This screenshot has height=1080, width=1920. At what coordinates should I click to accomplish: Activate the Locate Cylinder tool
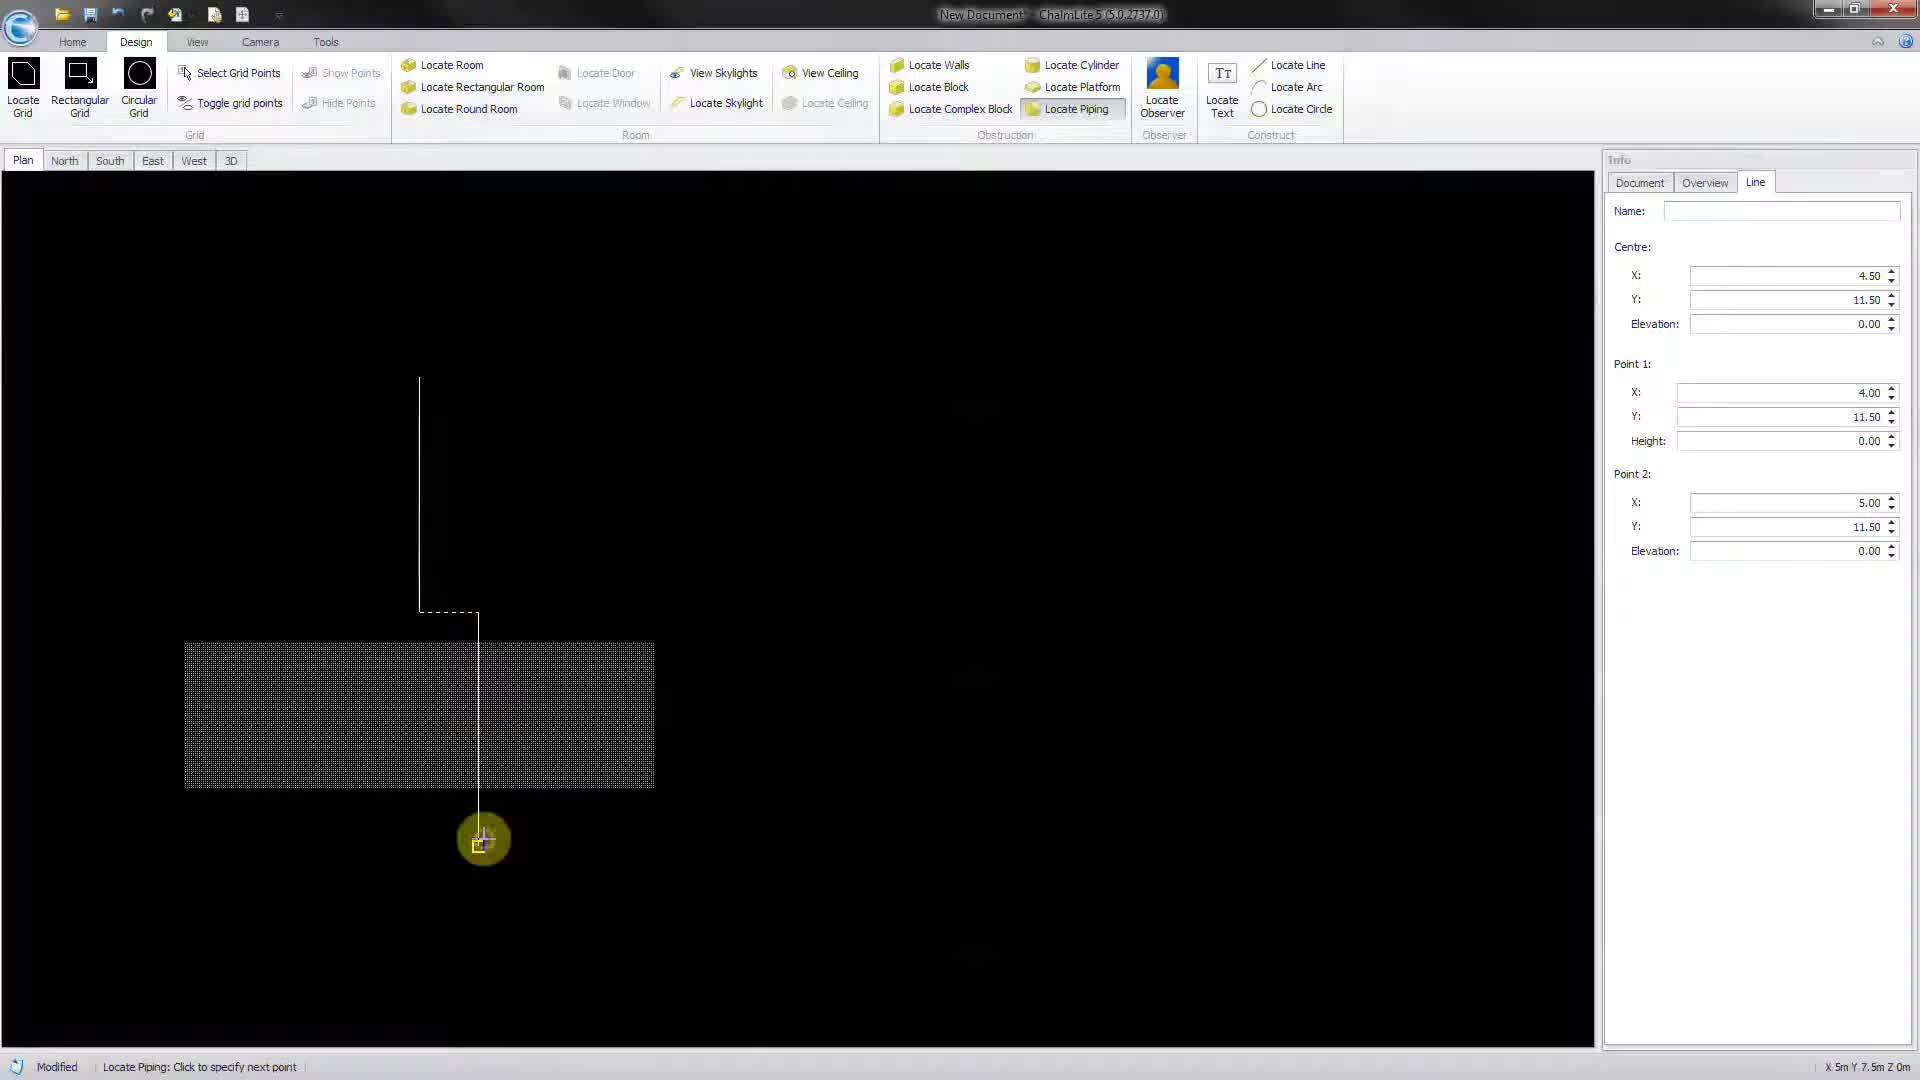[1072, 65]
